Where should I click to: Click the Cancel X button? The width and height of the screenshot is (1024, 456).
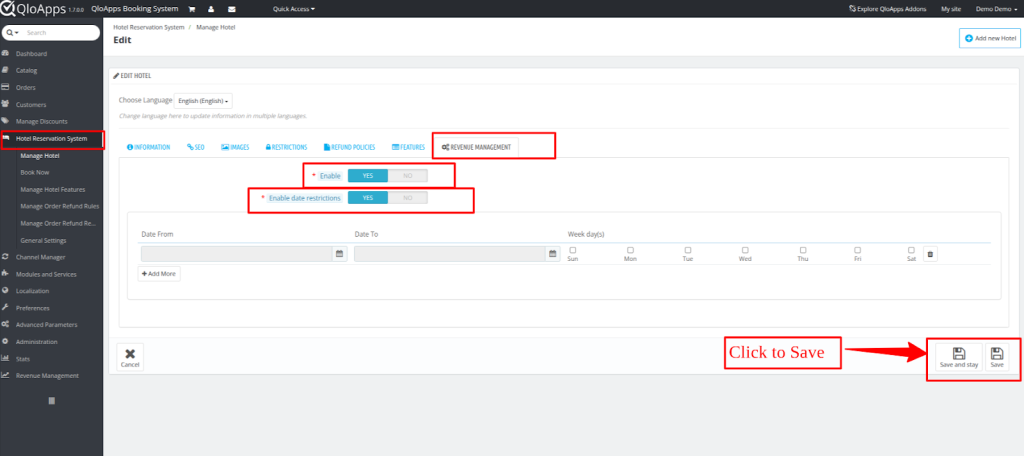pos(130,357)
